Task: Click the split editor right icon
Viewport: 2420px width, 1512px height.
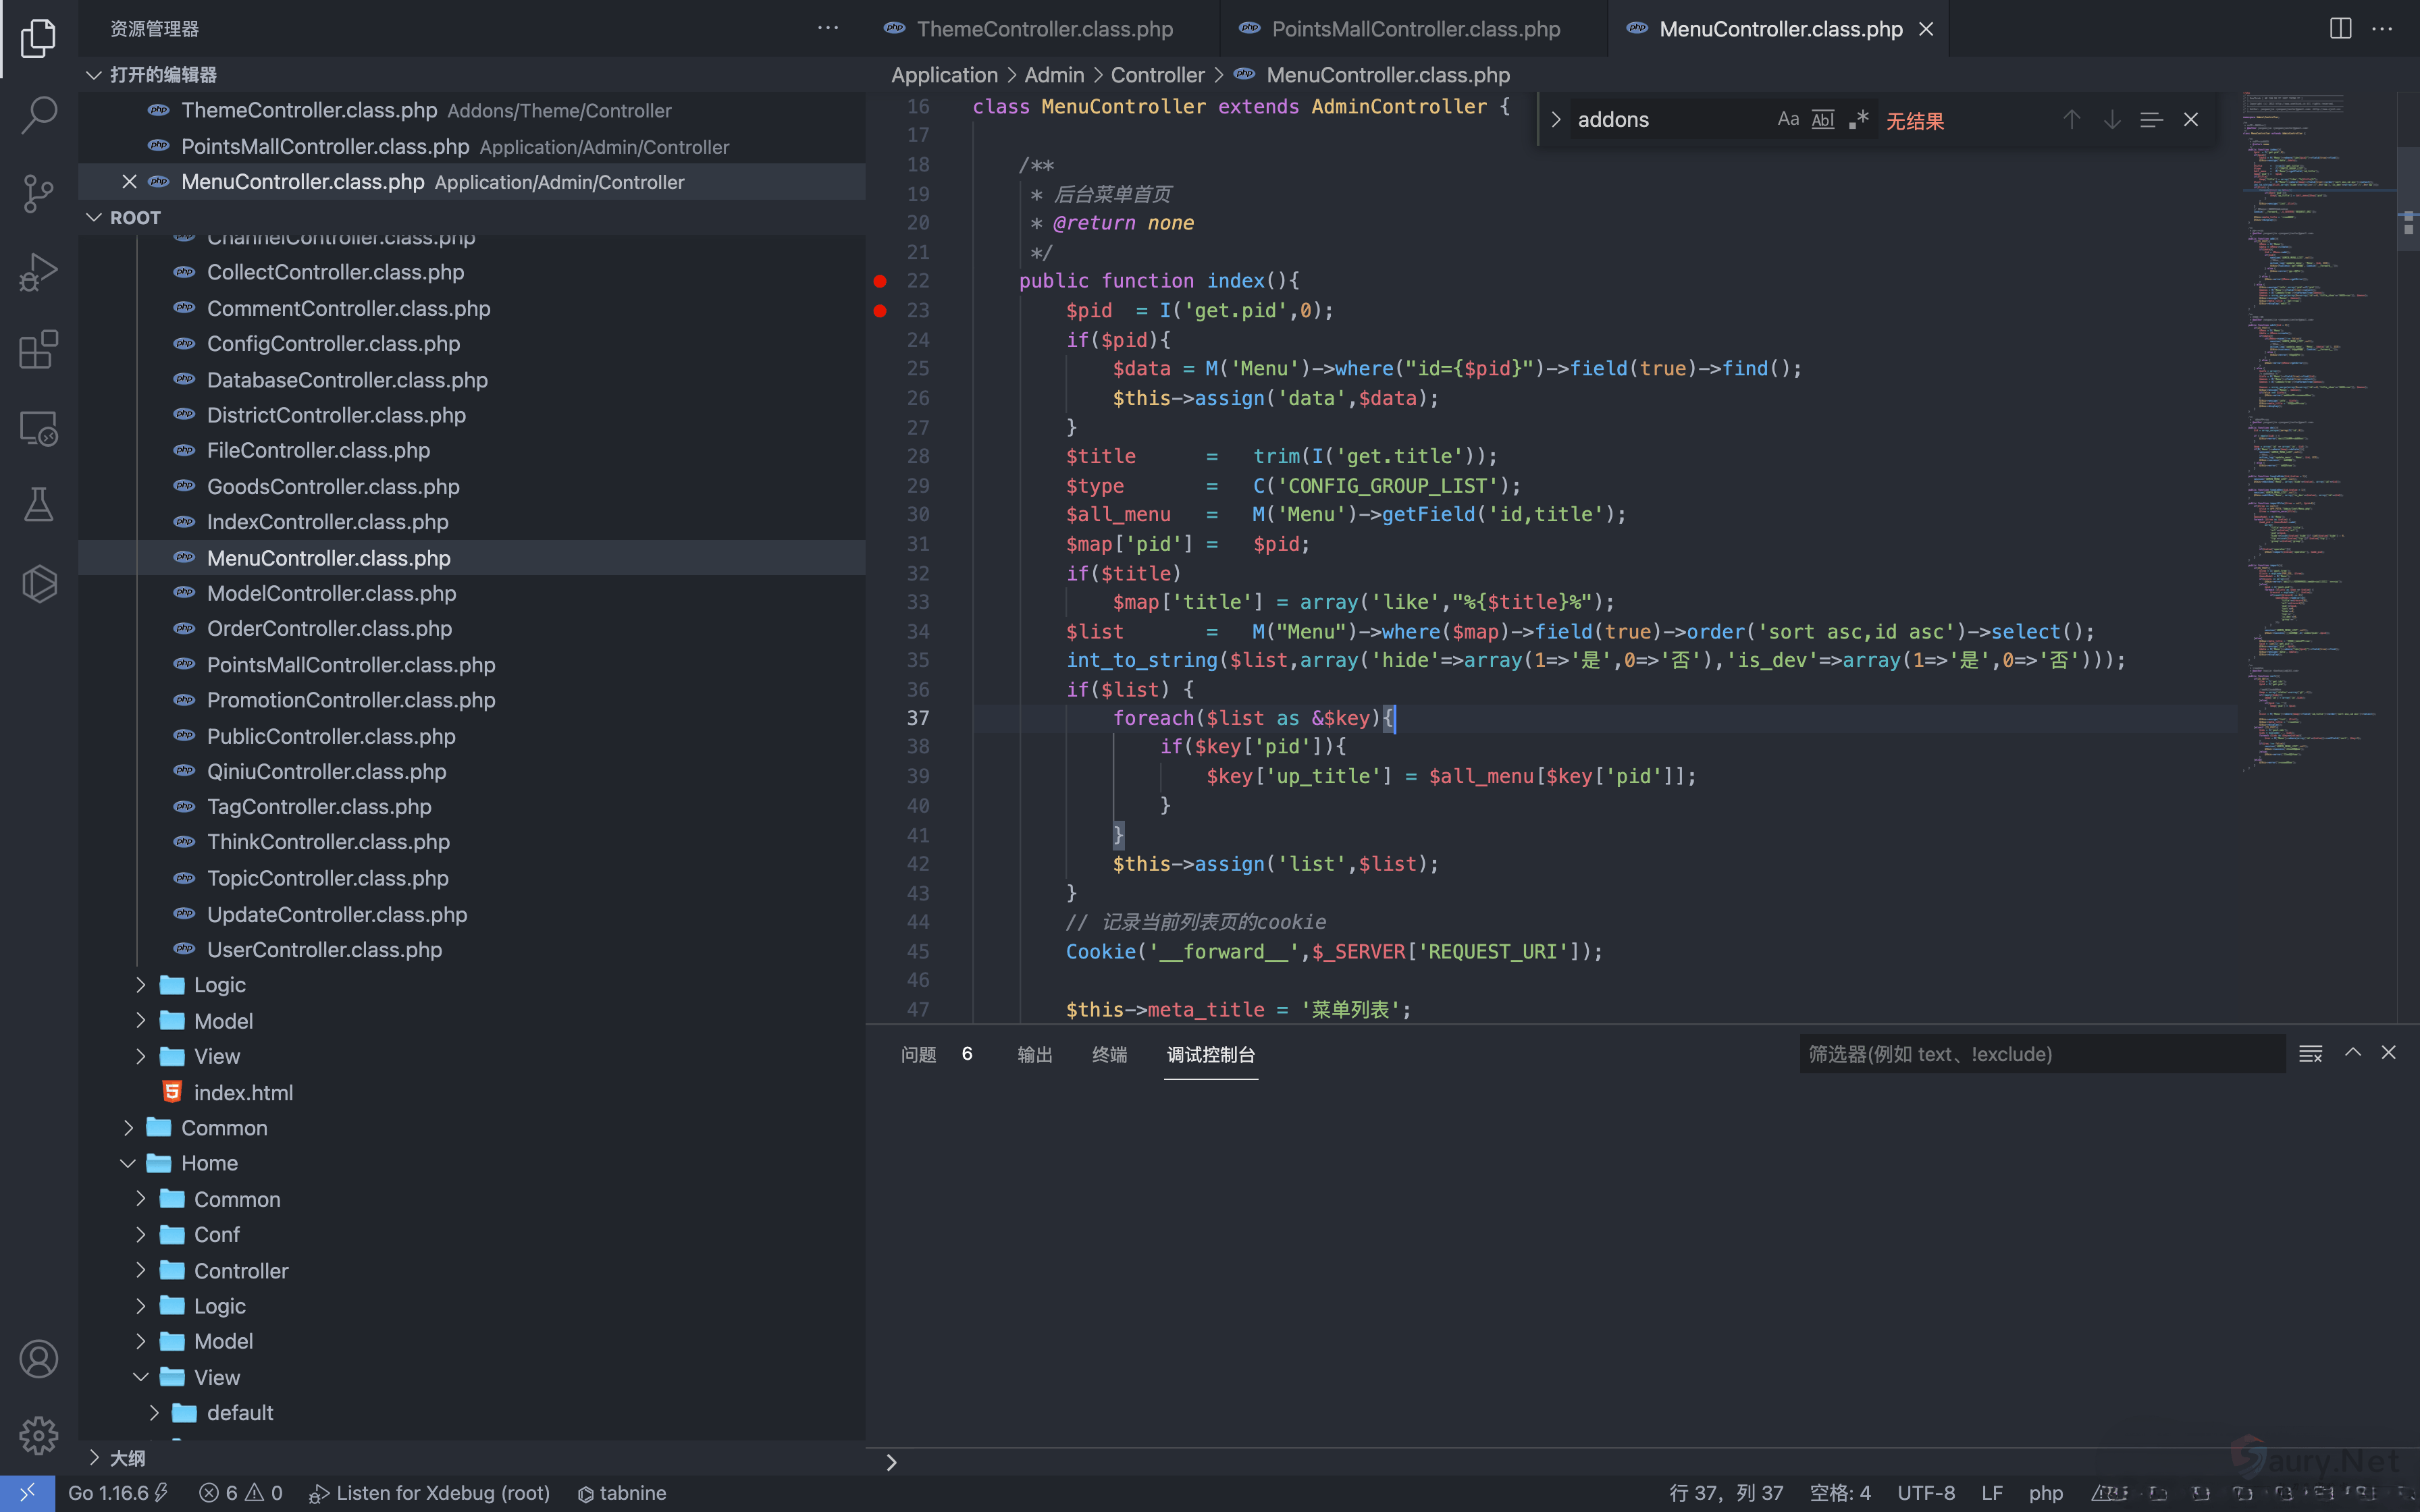Action: click(2340, 29)
